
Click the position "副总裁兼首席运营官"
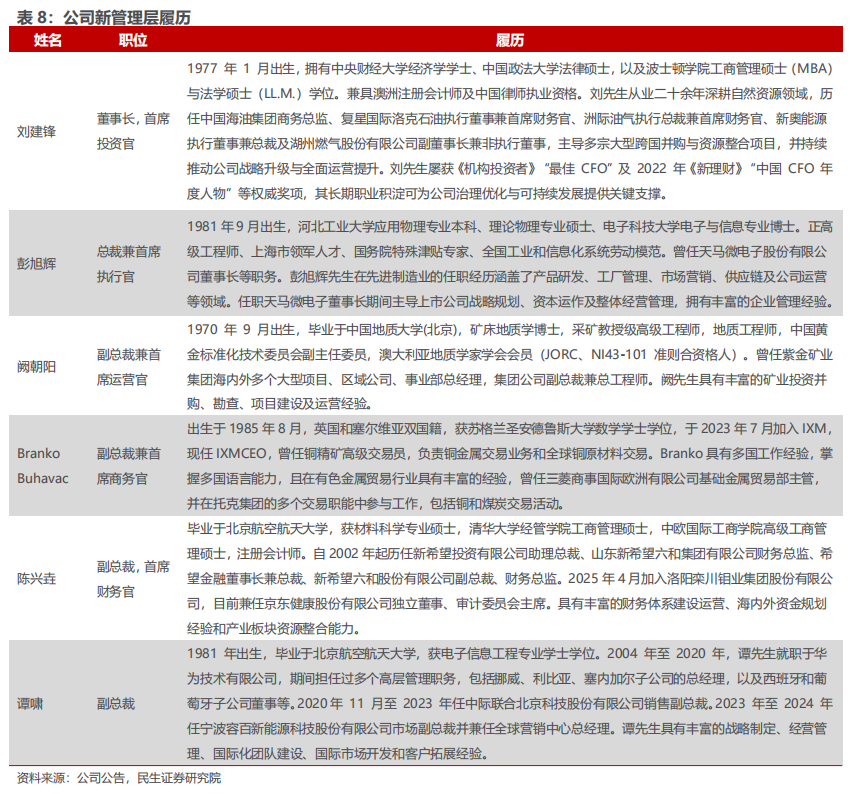[x=133, y=366]
